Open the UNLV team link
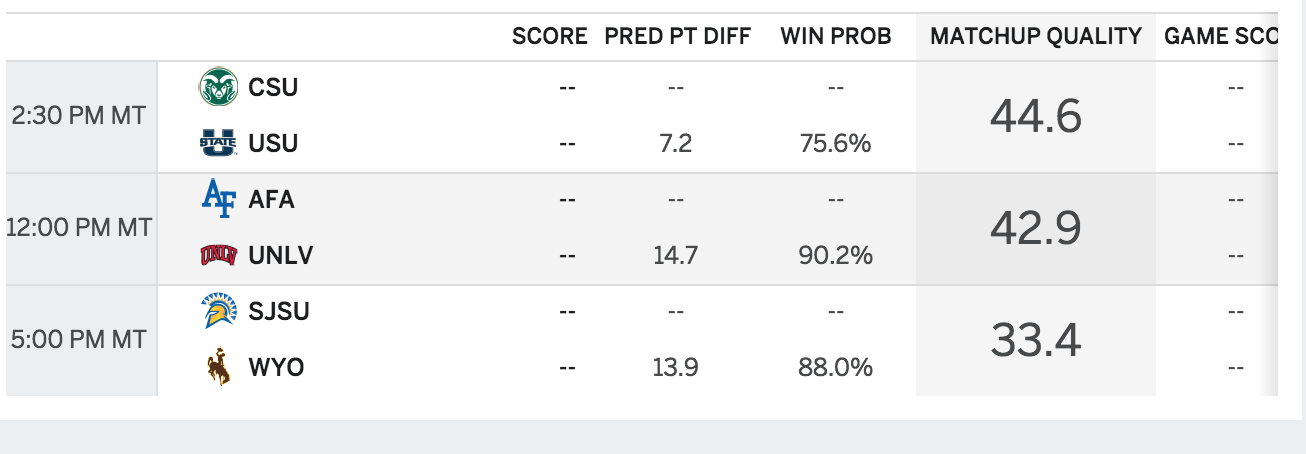The height and width of the screenshot is (454, 1306). [x=281, y=255]
